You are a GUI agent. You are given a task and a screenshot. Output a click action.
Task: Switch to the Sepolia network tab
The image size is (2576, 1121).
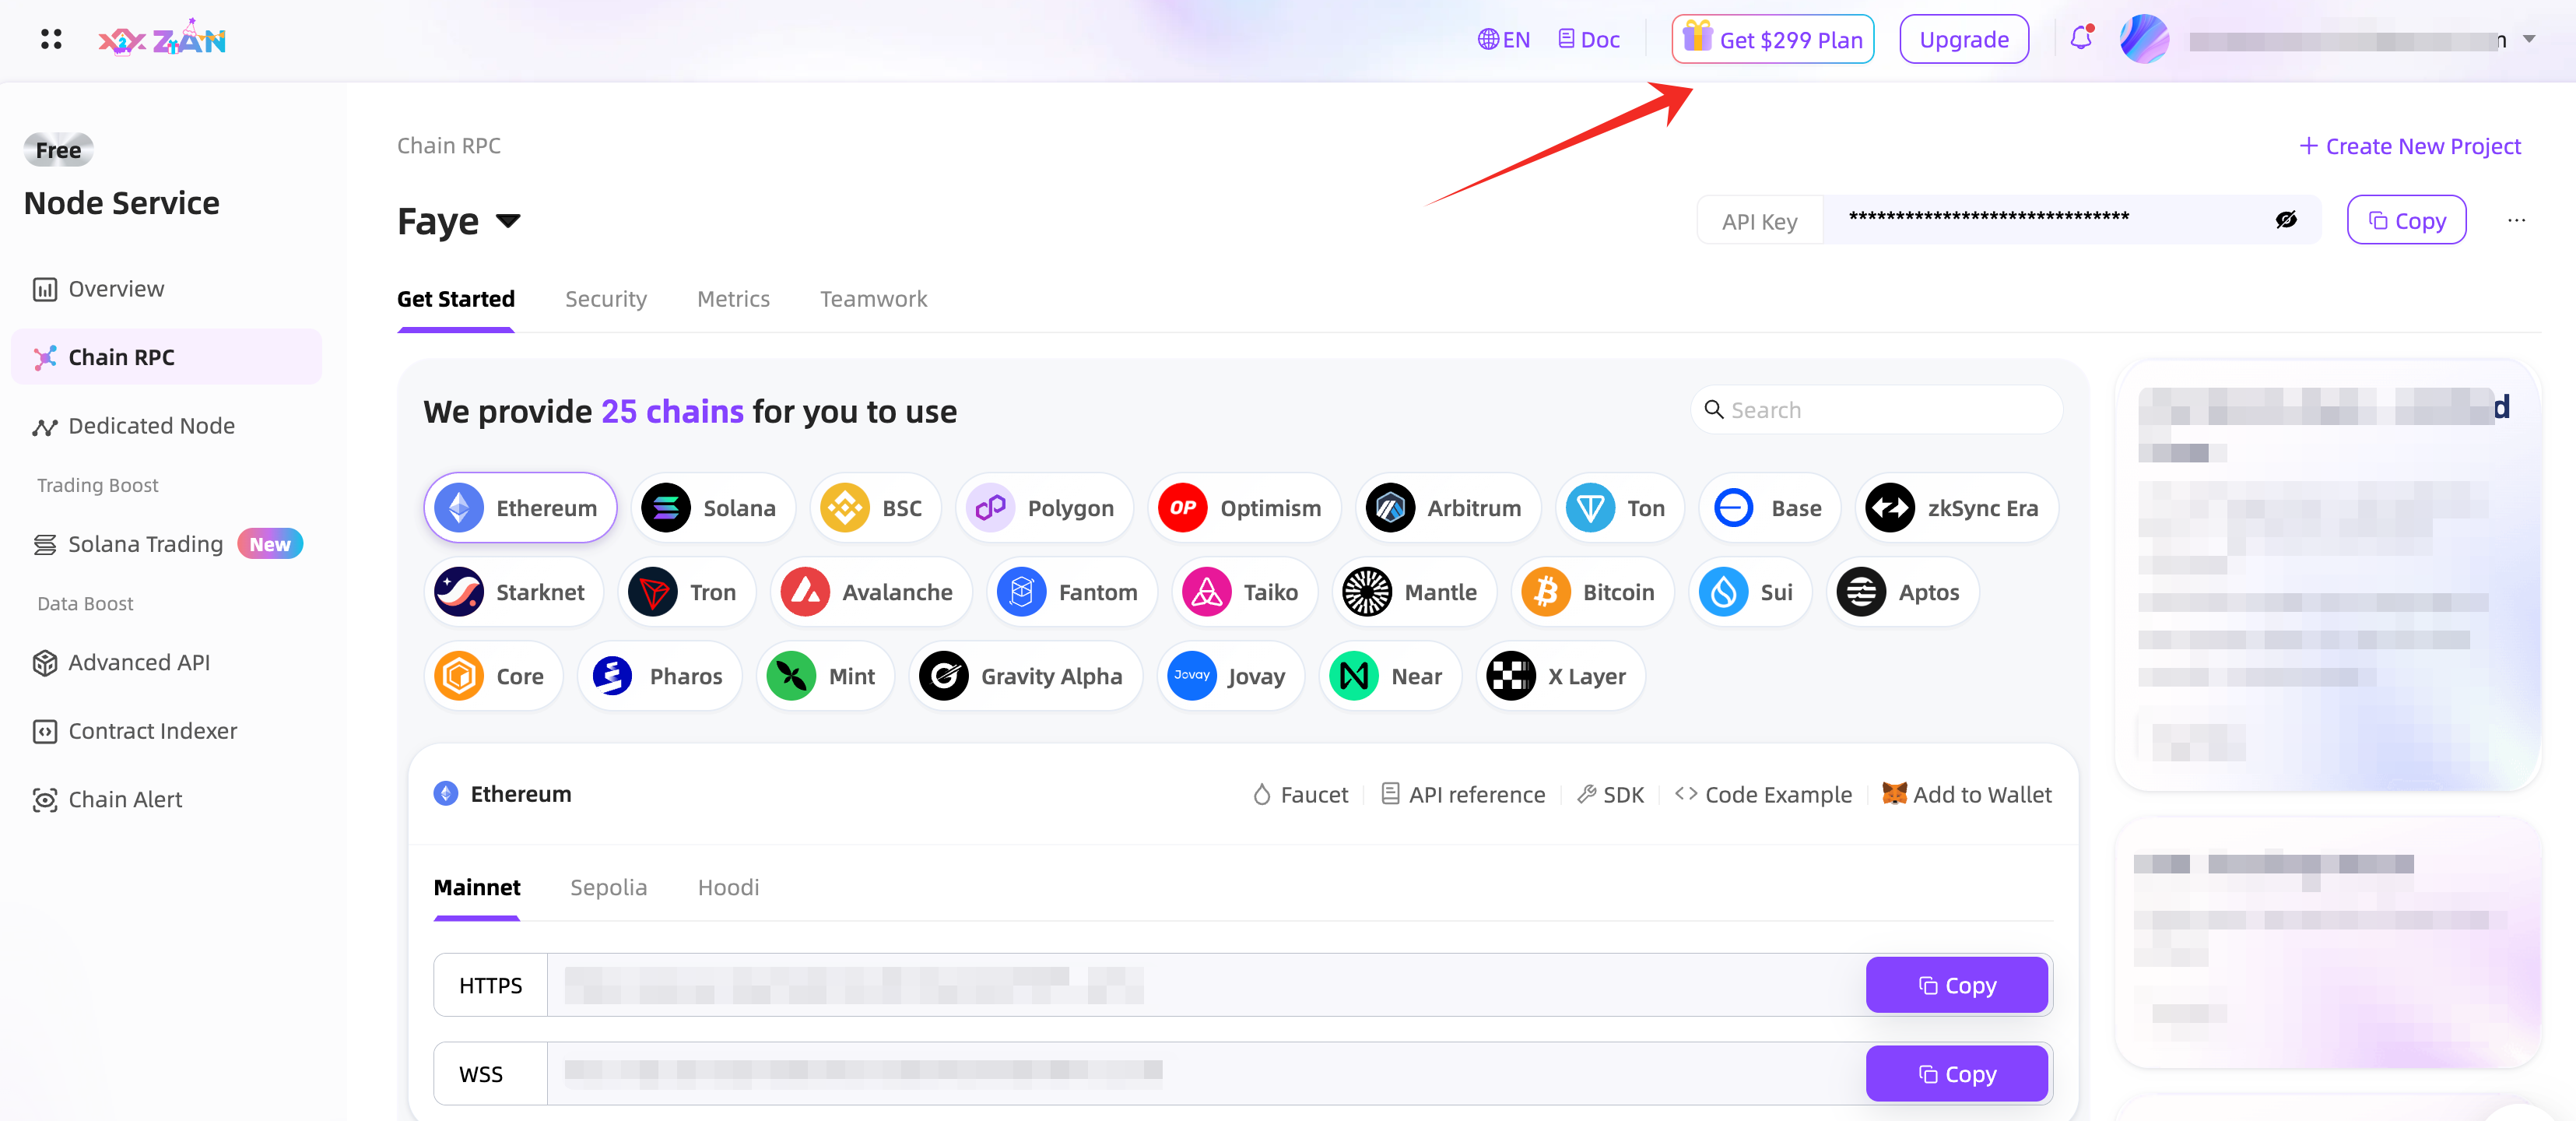click(608, 887)
